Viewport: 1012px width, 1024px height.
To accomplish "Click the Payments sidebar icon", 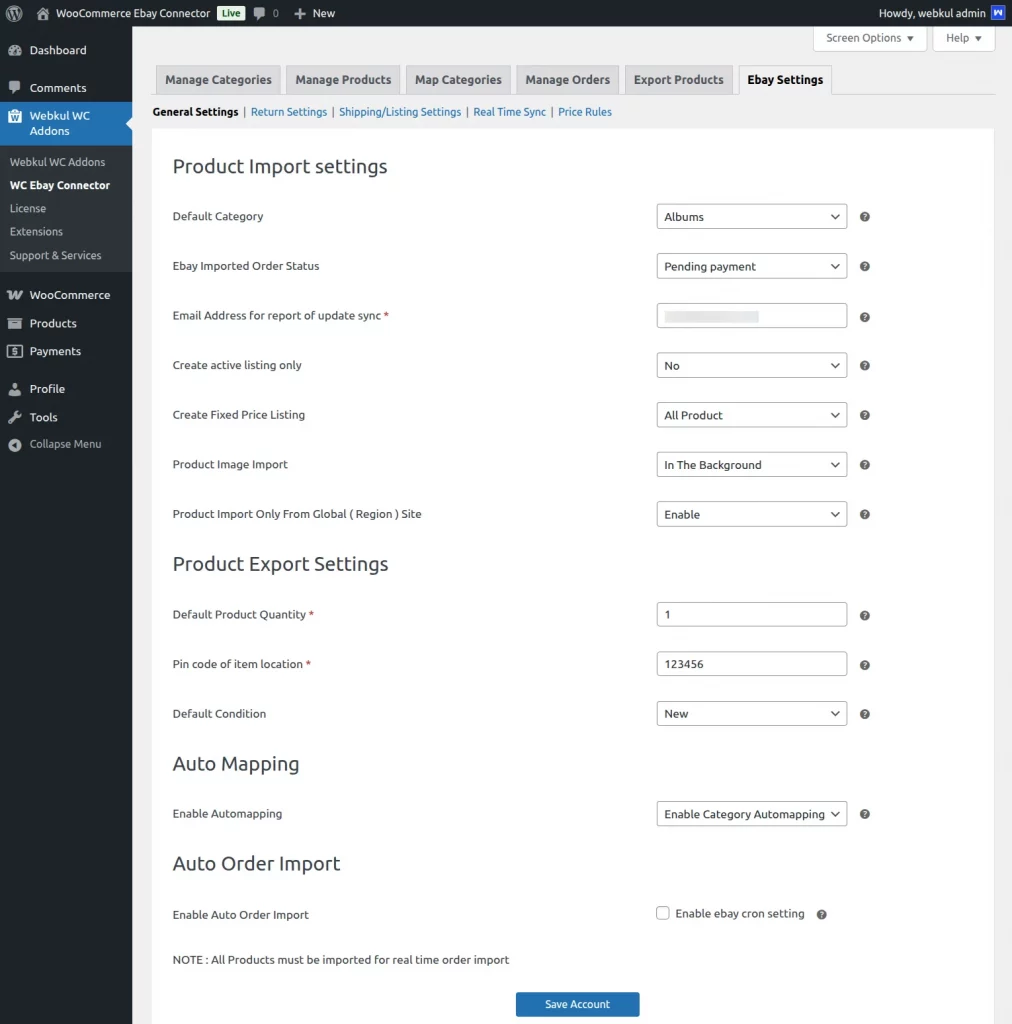I will click(16, 350).
